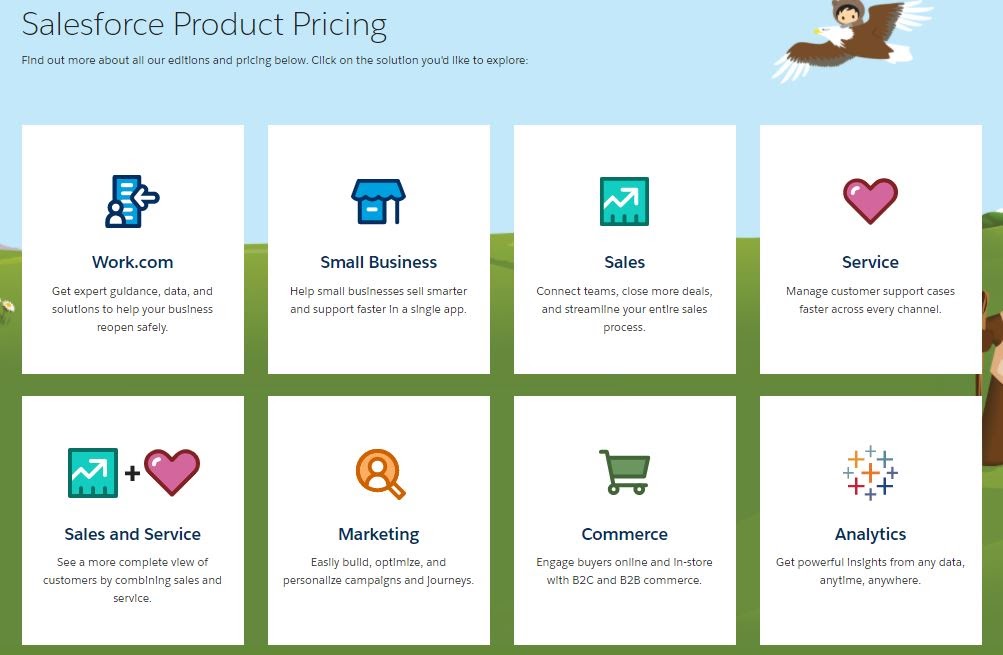Click the Sales and Service combined icon
The image size is (1003, 655).
click(x=133, y=472)
